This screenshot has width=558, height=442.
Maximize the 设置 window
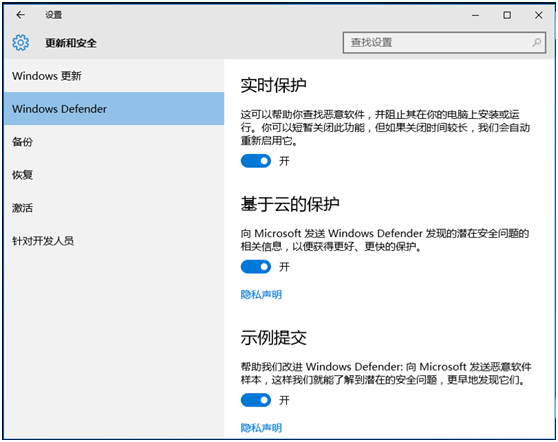point(507,15)
